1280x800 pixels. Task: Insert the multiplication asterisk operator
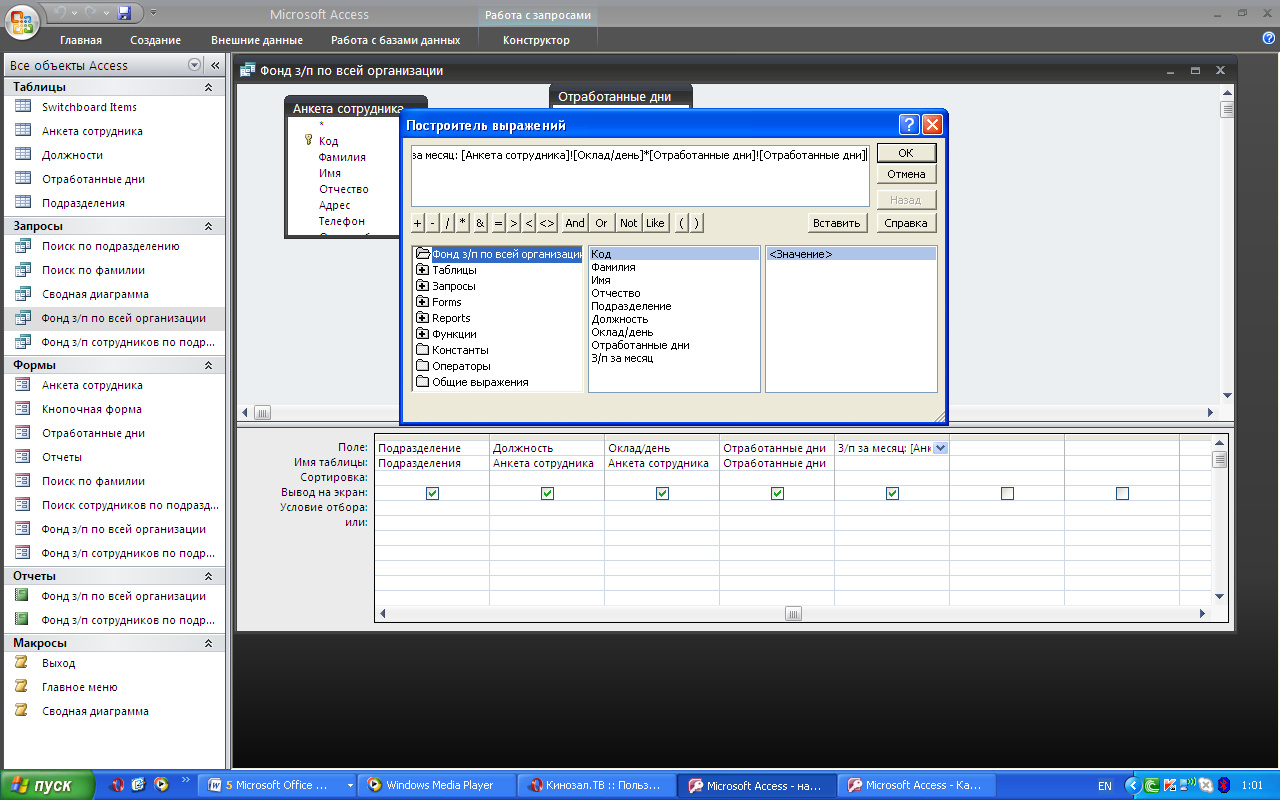(463, 223)
